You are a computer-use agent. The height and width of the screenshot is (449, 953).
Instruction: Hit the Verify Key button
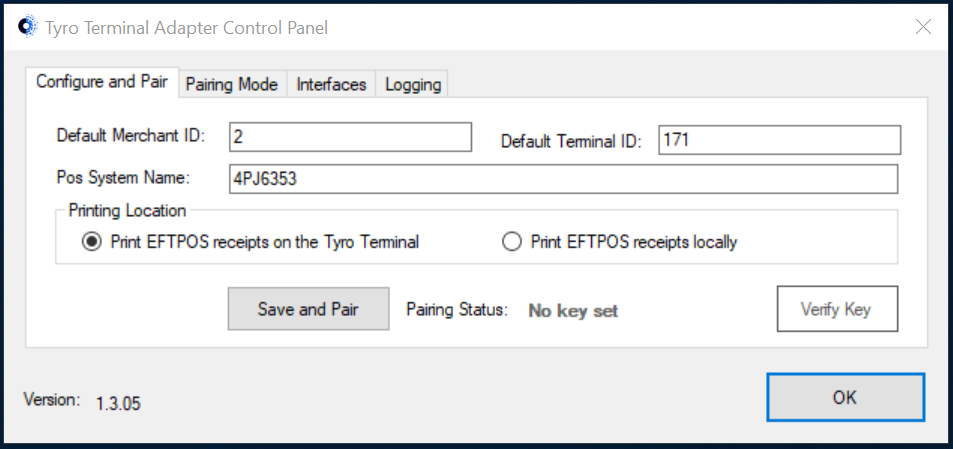pos(837,309)
